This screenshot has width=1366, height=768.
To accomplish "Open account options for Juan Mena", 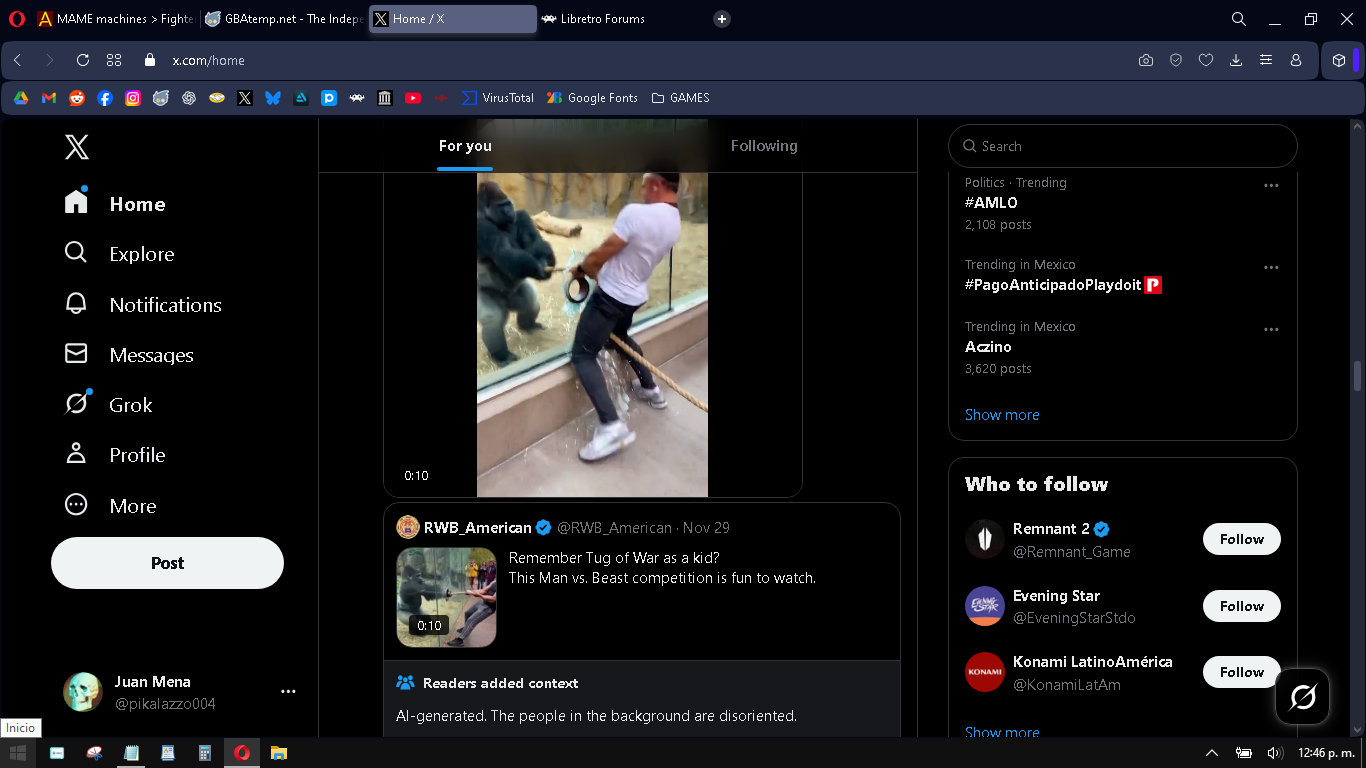I will tap(288, 692).
